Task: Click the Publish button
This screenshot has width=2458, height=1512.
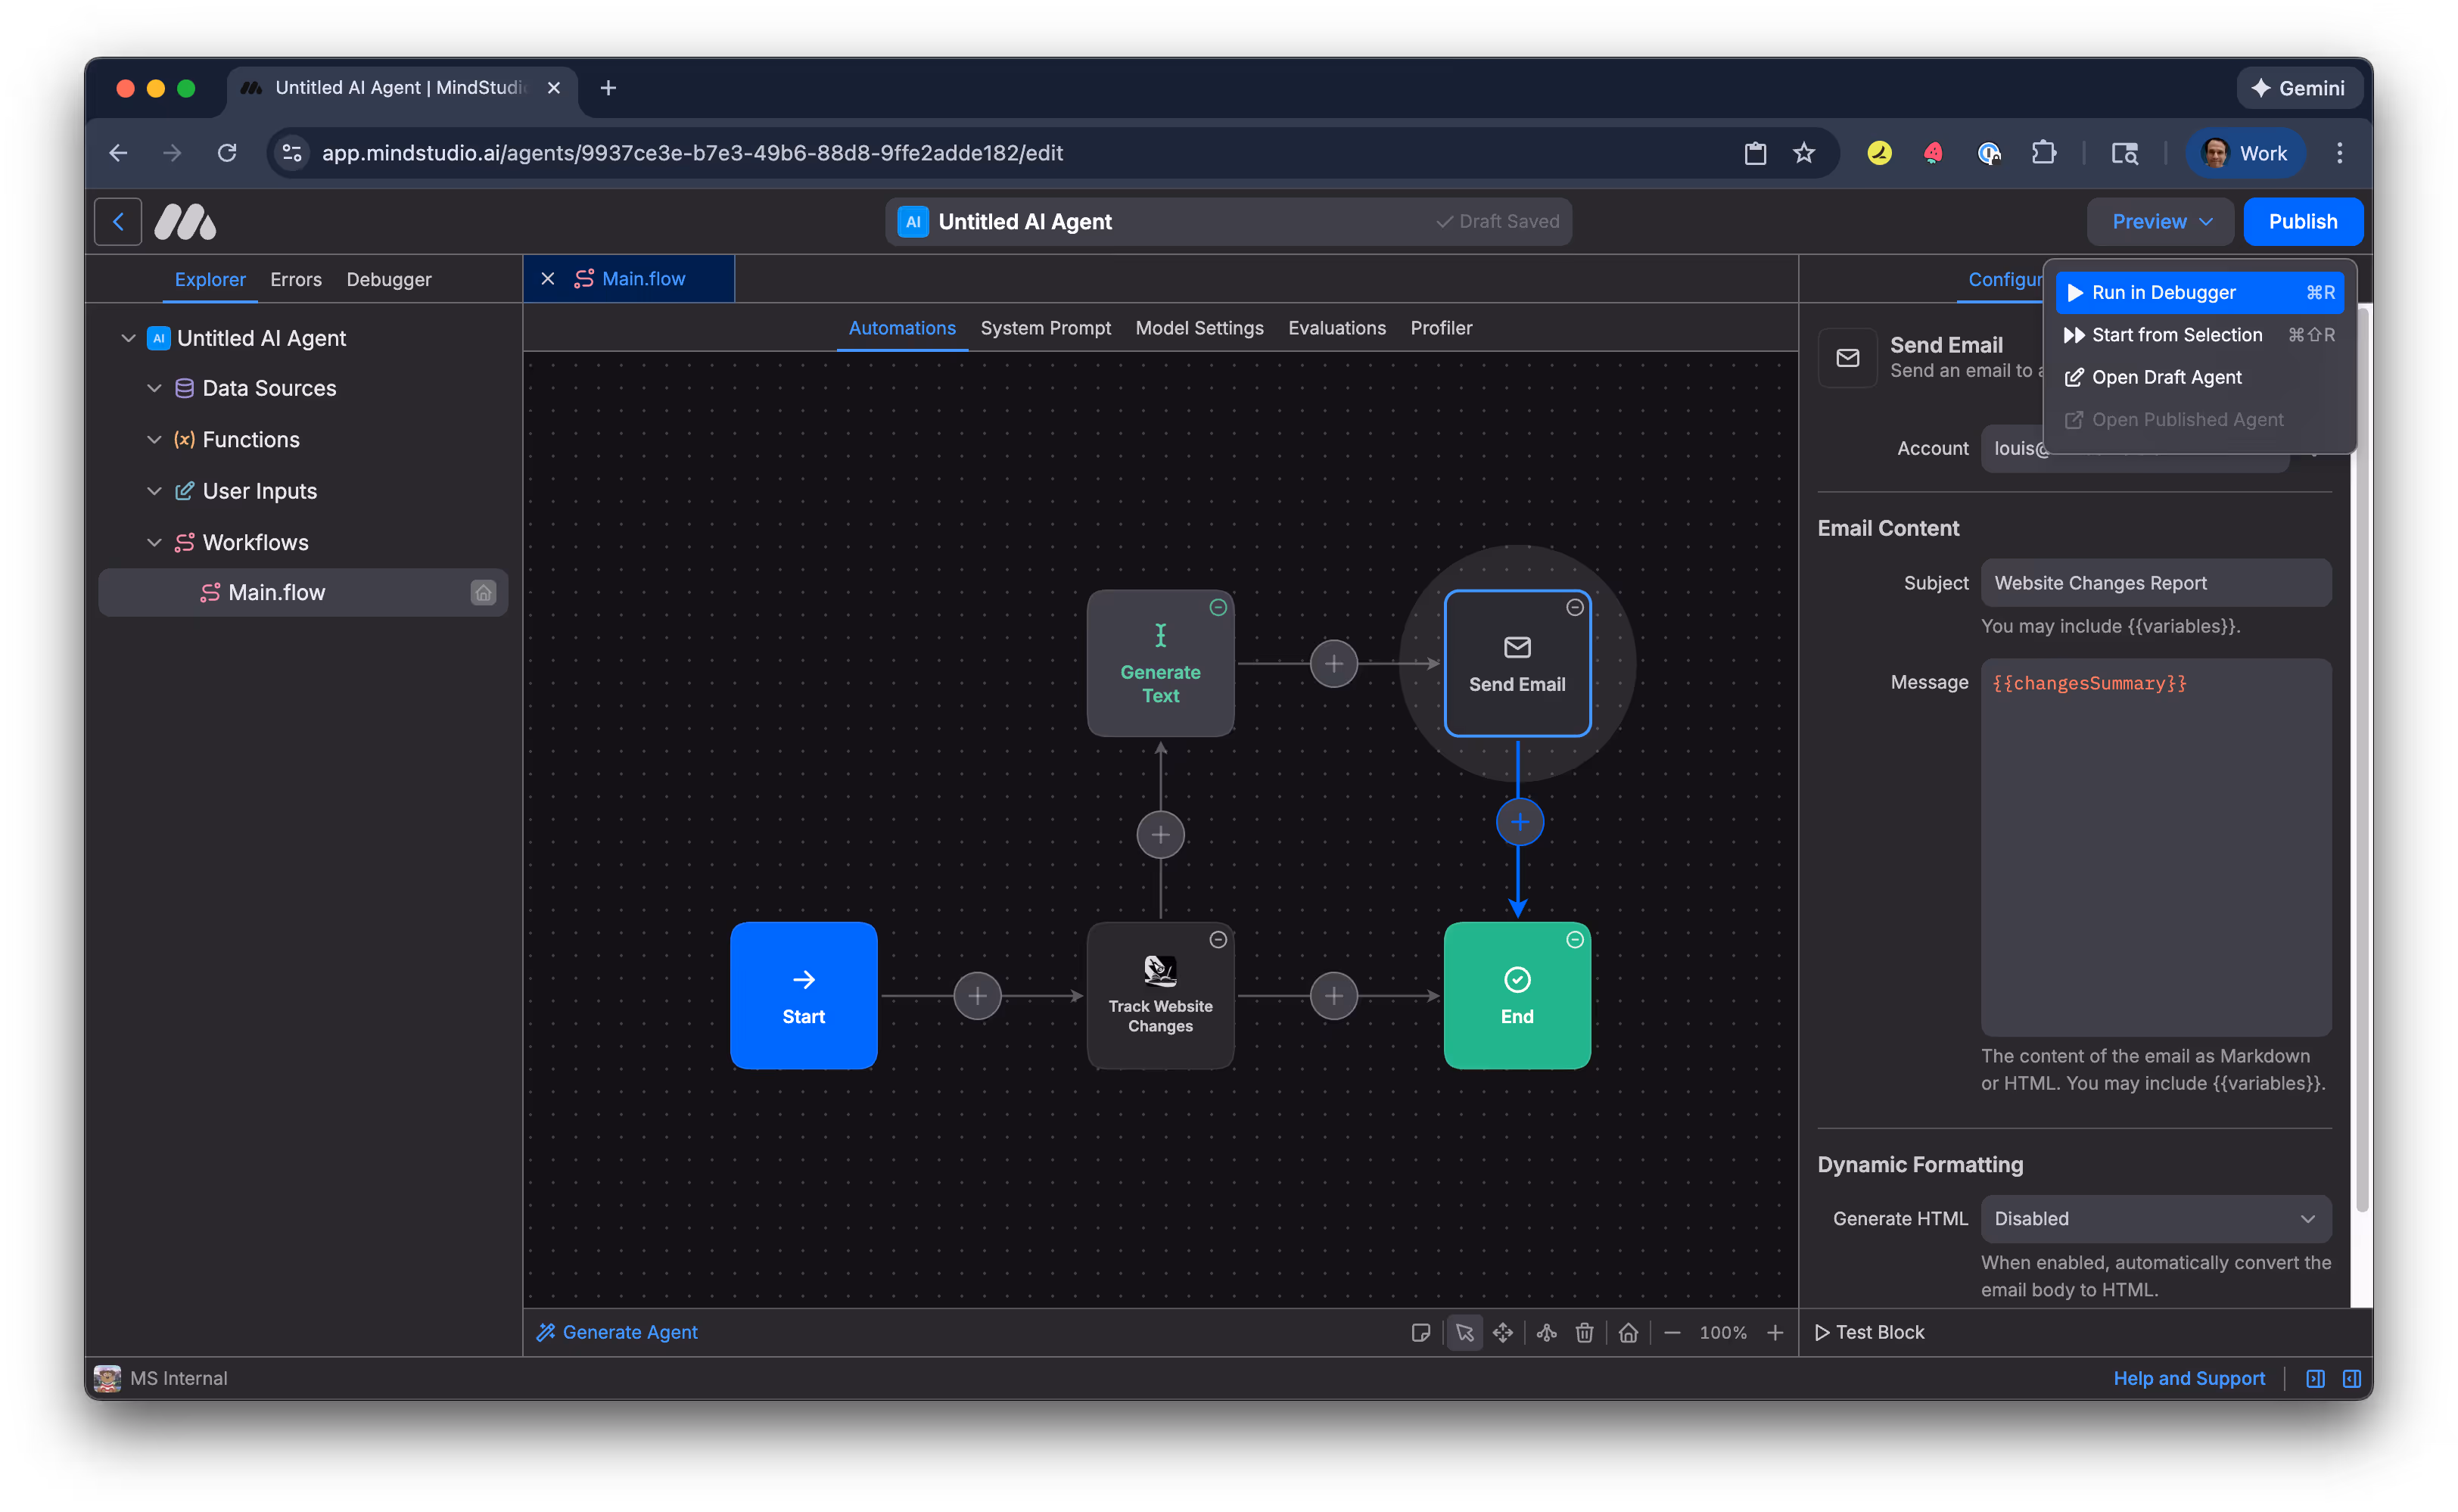Action: 2302,221
